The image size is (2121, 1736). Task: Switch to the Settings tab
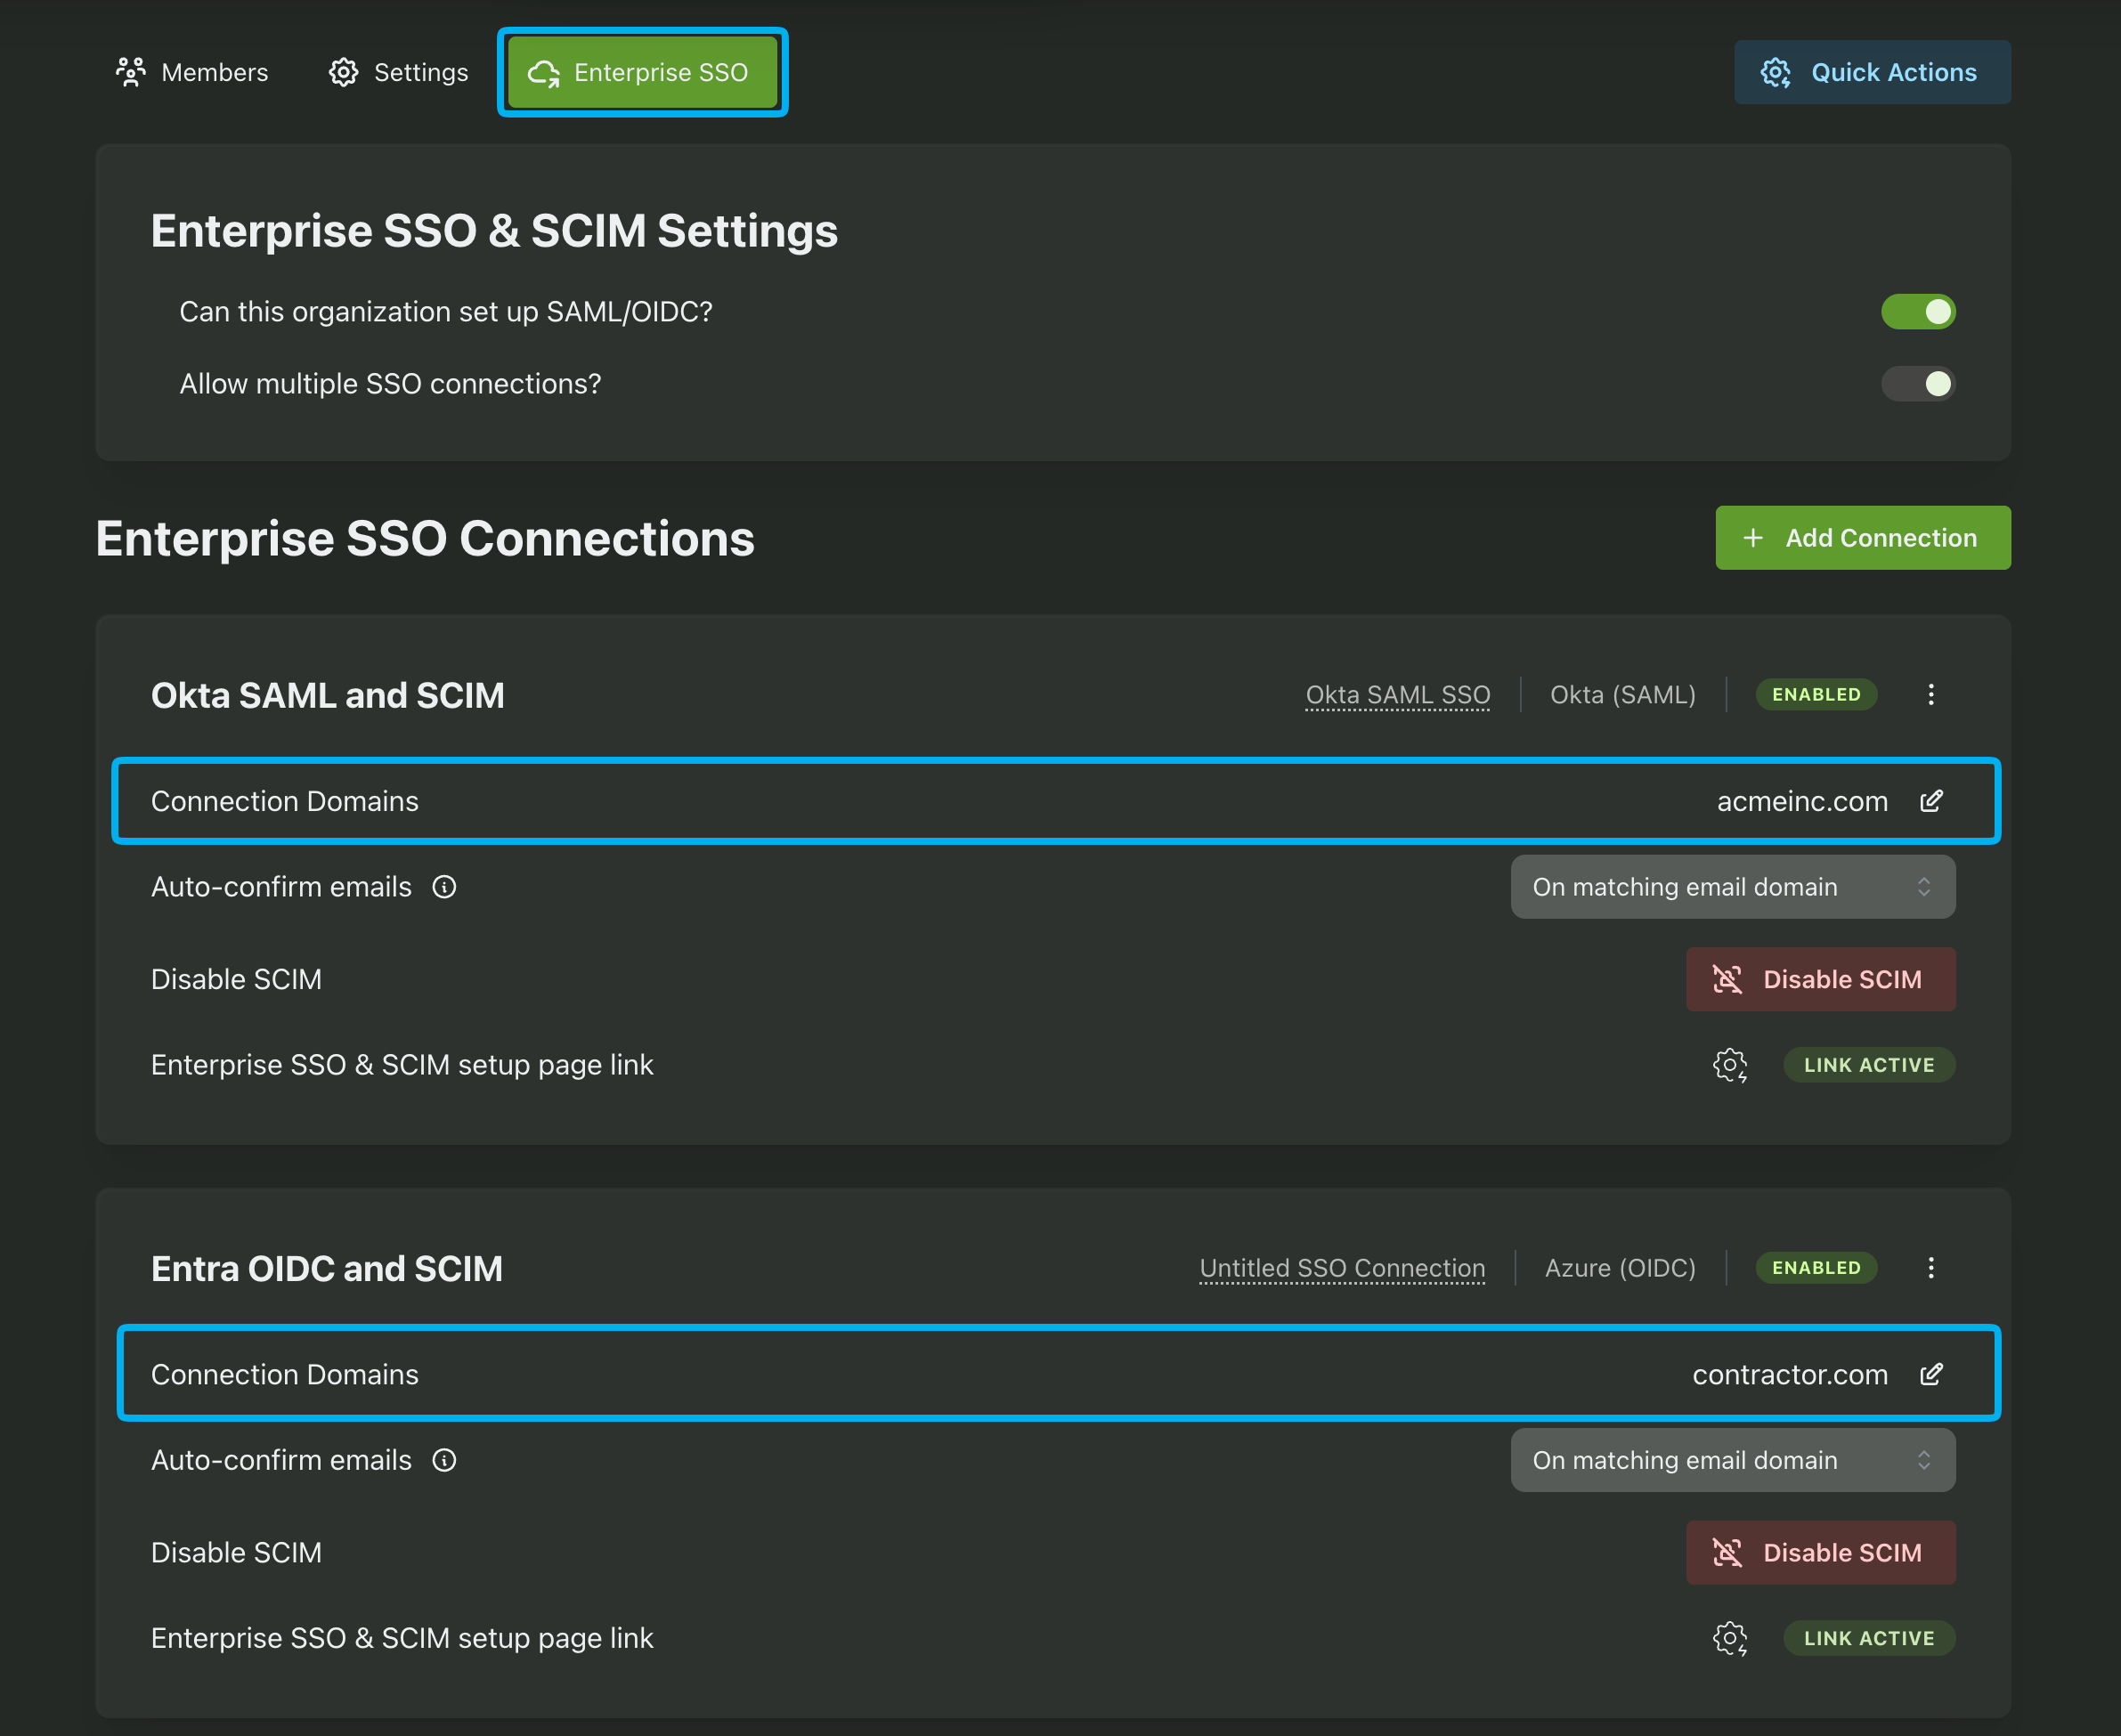(x=399, y=72)
